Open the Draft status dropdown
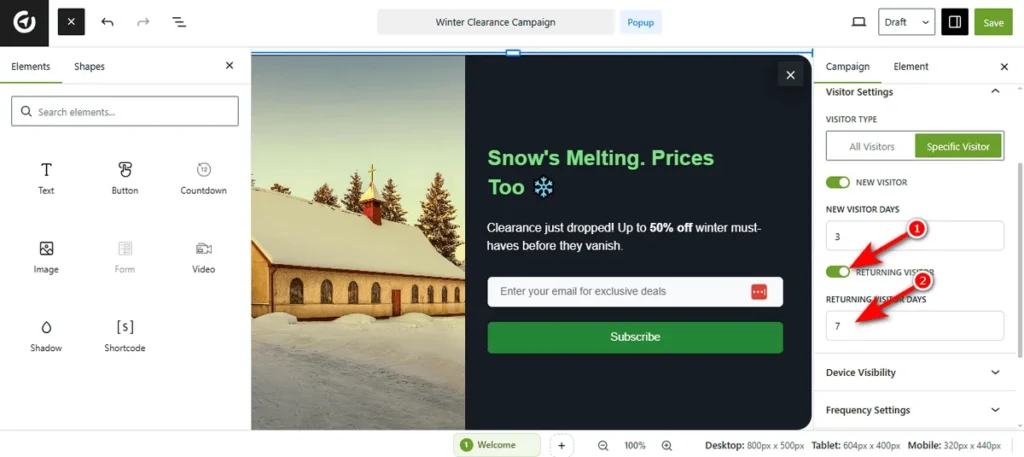 click(x=906, y=22)
